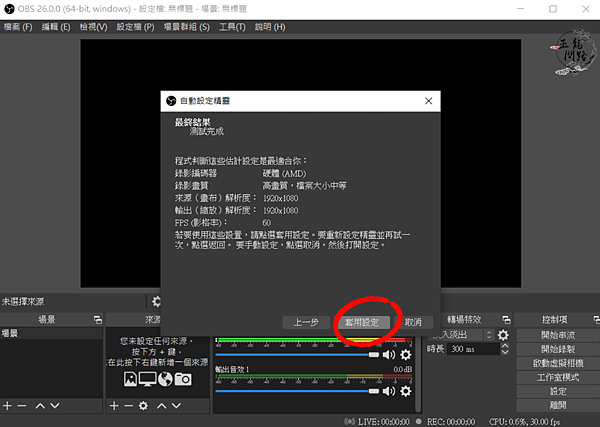The width and height of the screenshot is (600, 427).
Task: Open transition properties gear icon
Action: (503, 335)
